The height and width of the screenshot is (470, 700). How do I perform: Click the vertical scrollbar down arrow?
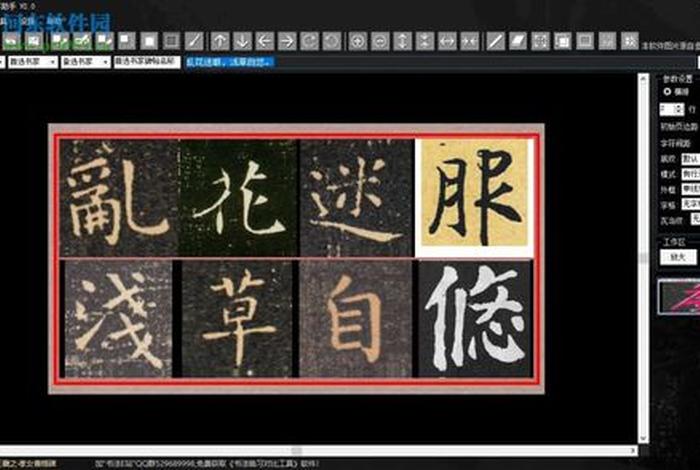click(x=643, y=438)
